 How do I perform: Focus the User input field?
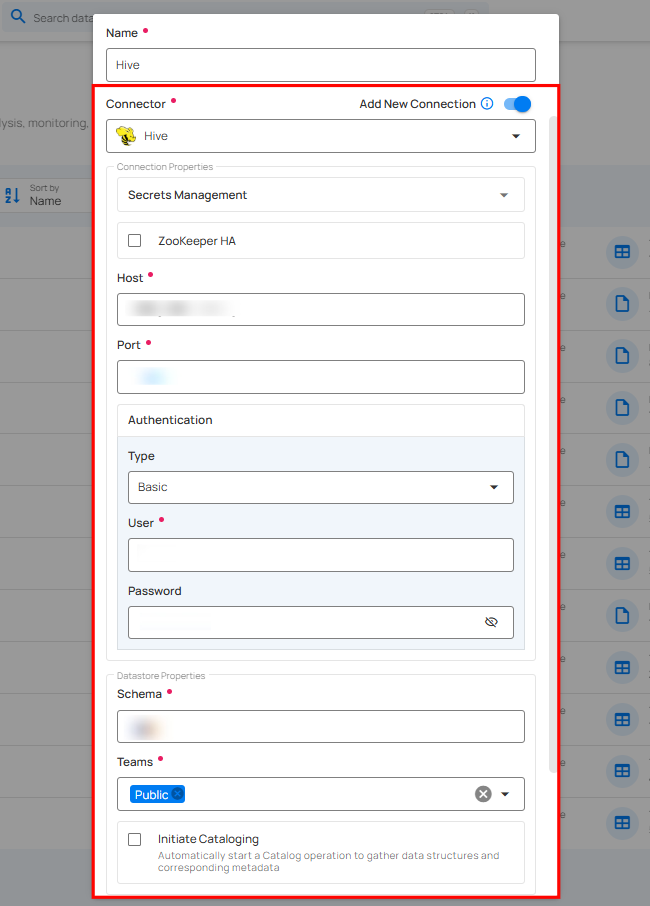click(x=320, y=555)
